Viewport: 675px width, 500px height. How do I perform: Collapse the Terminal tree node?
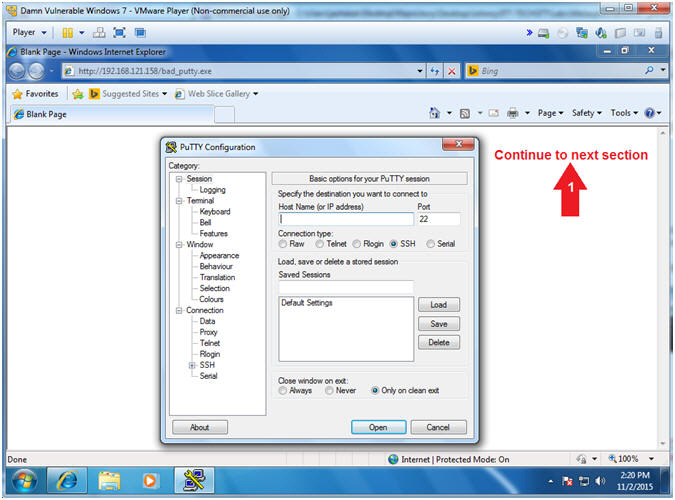179,201
